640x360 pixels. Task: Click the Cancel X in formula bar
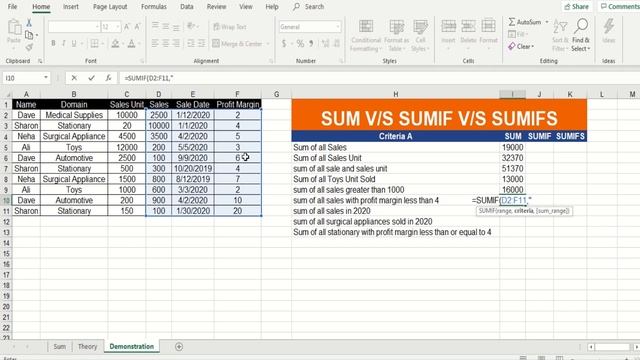tap(74, 78)
